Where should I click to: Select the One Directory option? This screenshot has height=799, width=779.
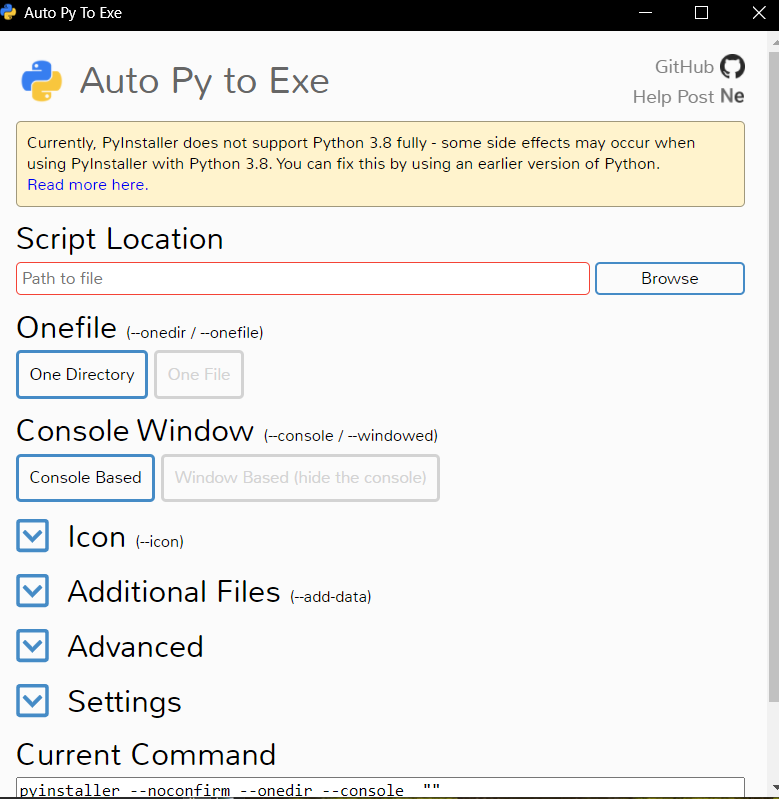(x=82, y=375)
